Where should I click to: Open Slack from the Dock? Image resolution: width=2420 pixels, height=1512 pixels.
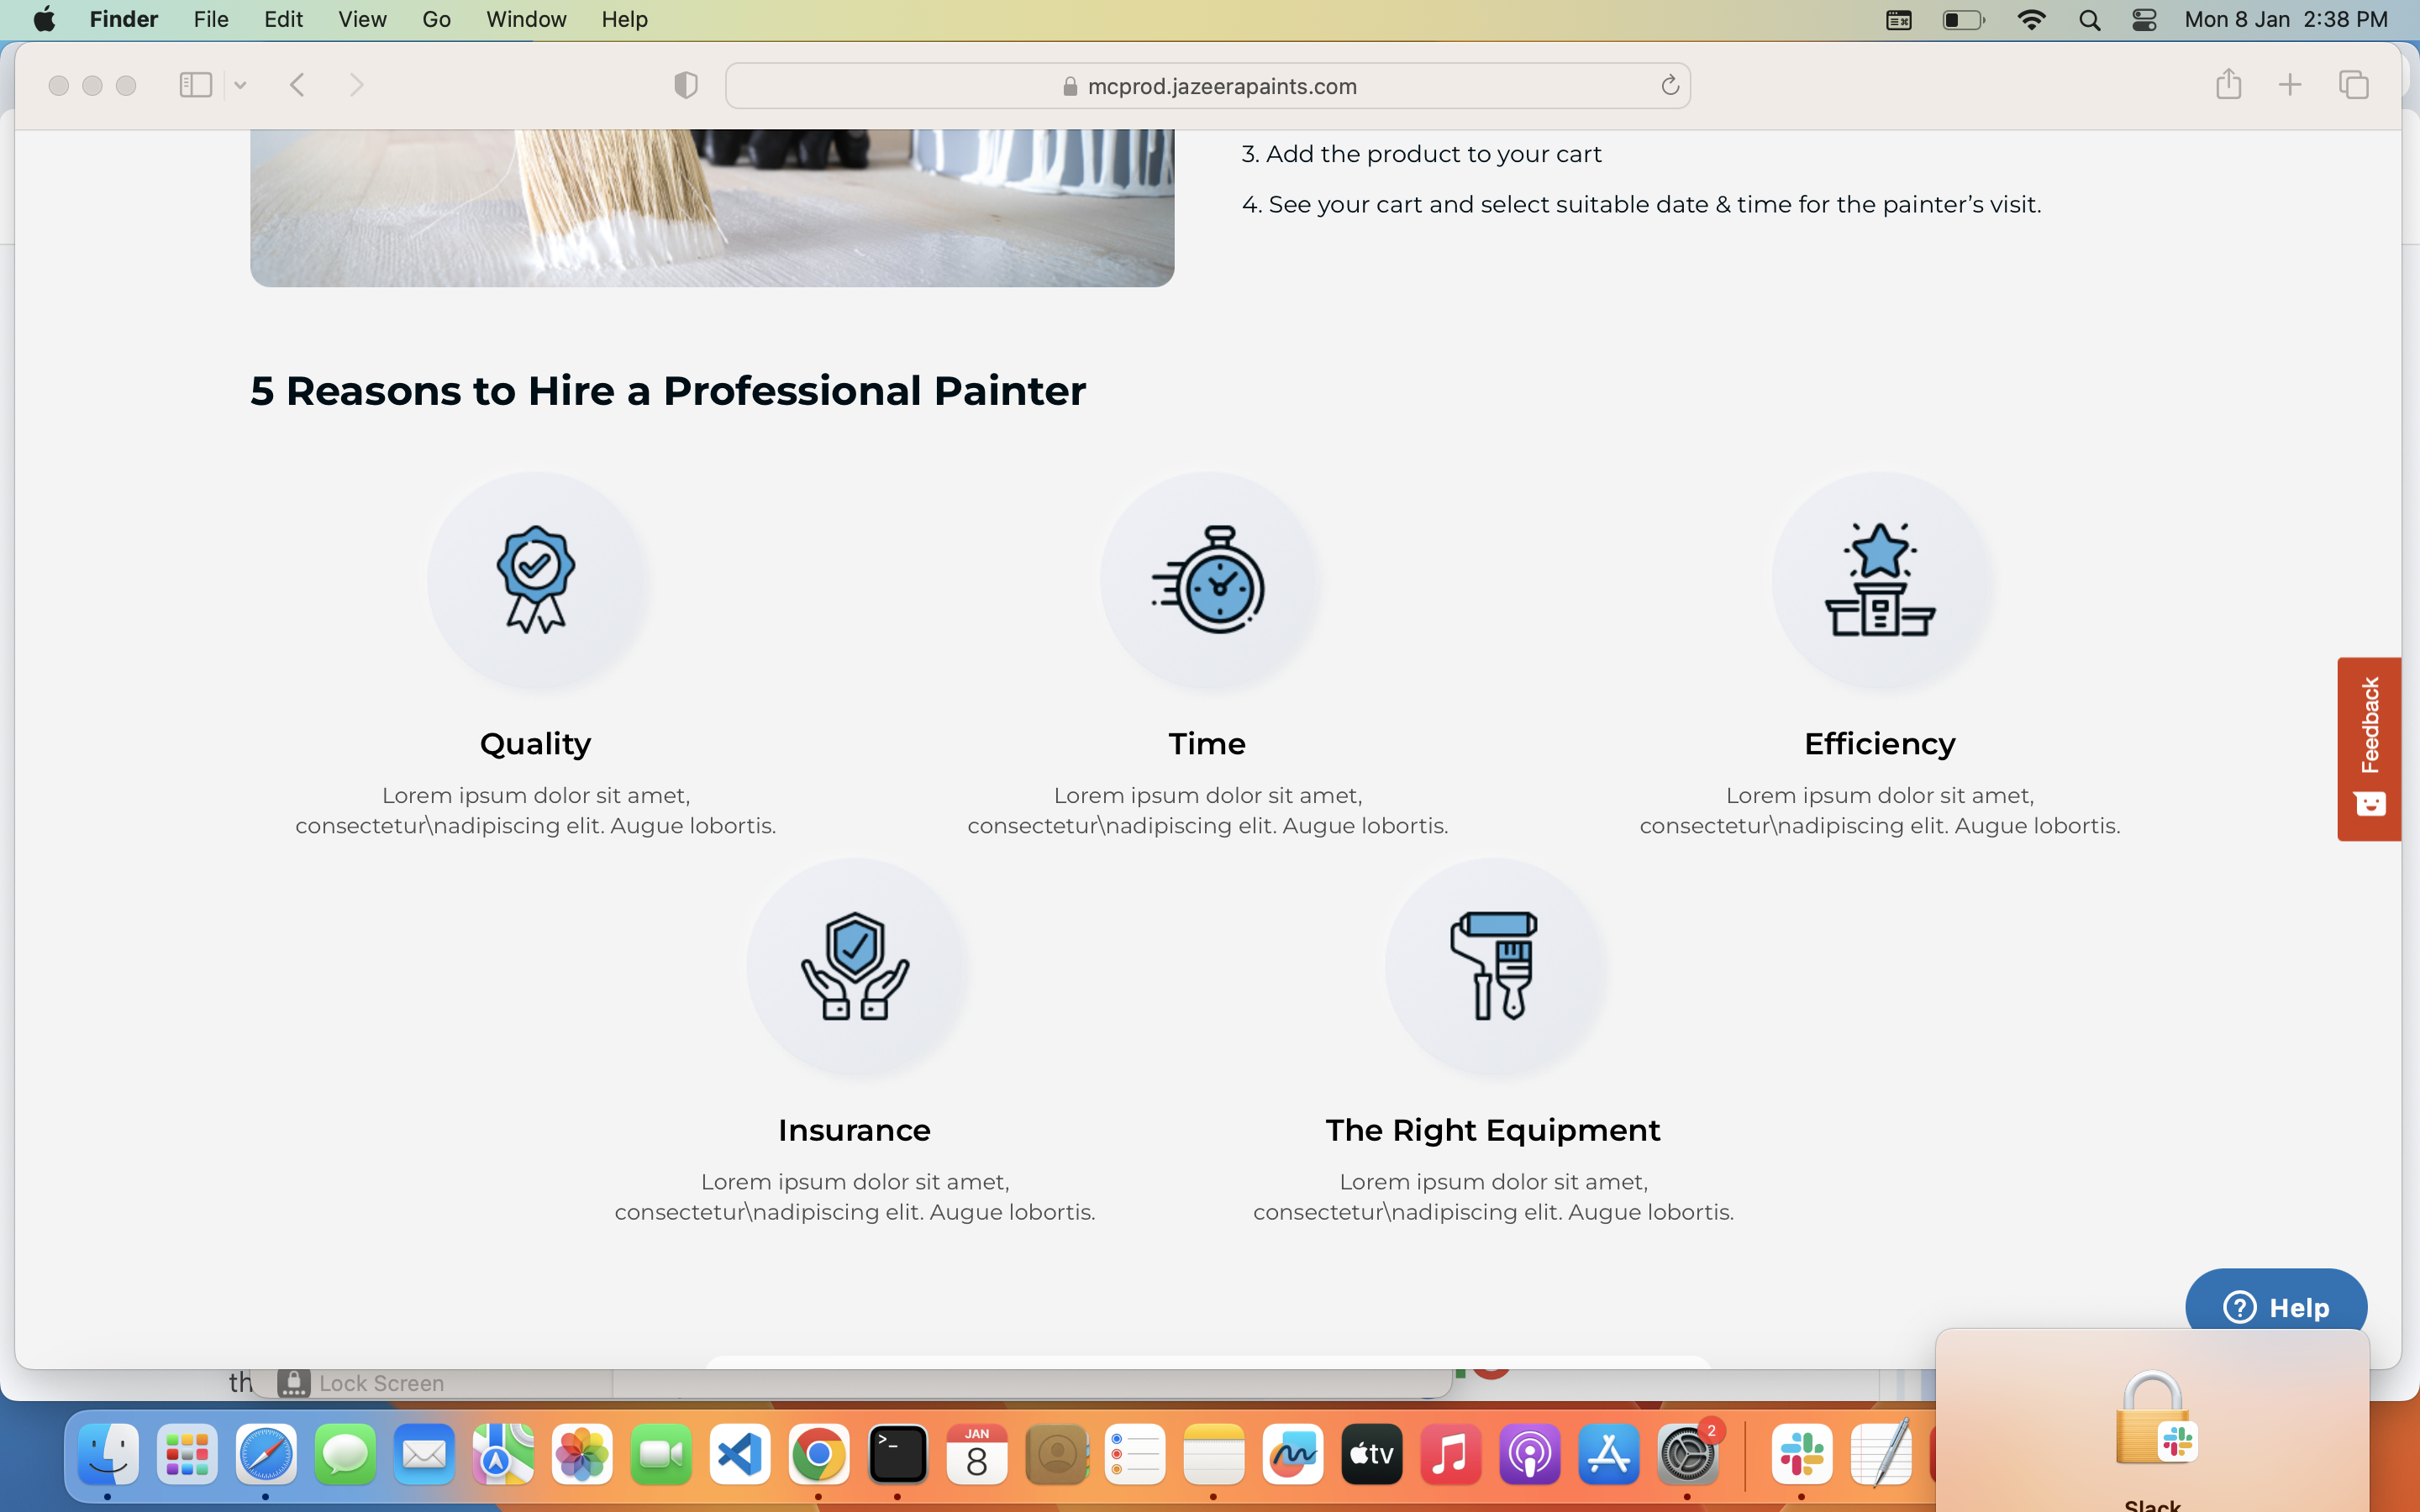click(1802, 1454)
